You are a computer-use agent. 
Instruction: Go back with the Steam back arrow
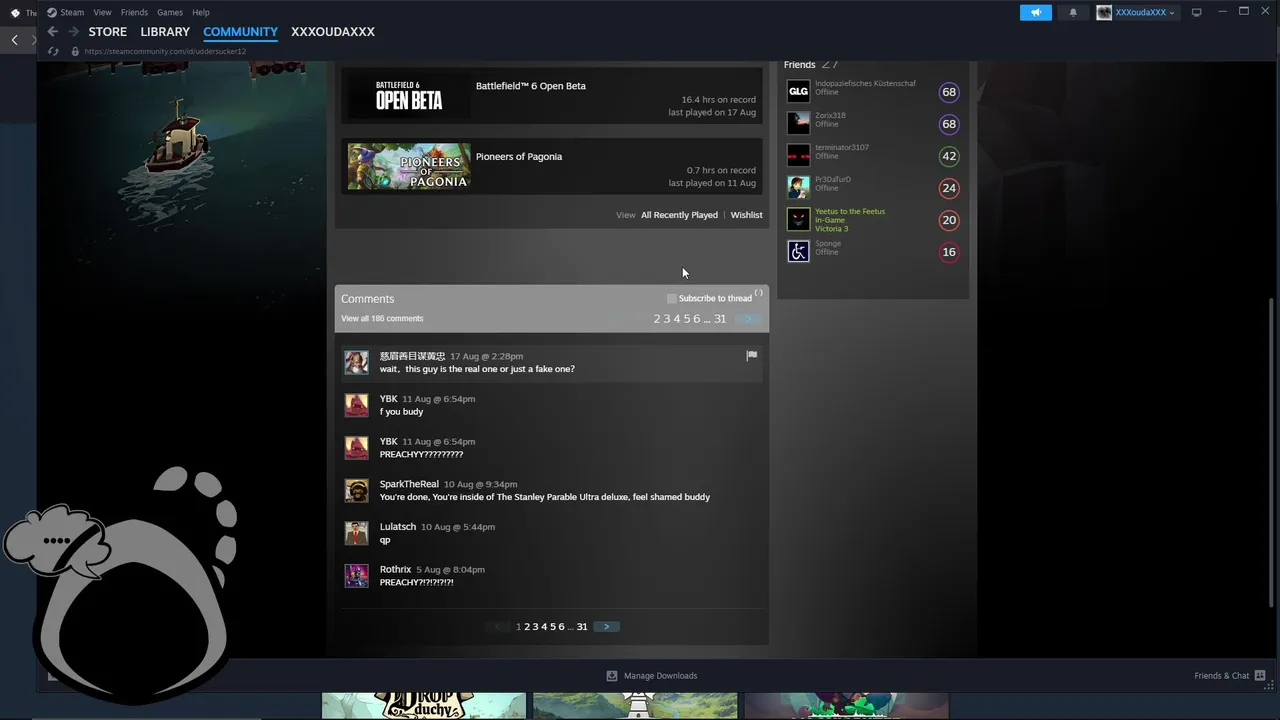point(53,32)
